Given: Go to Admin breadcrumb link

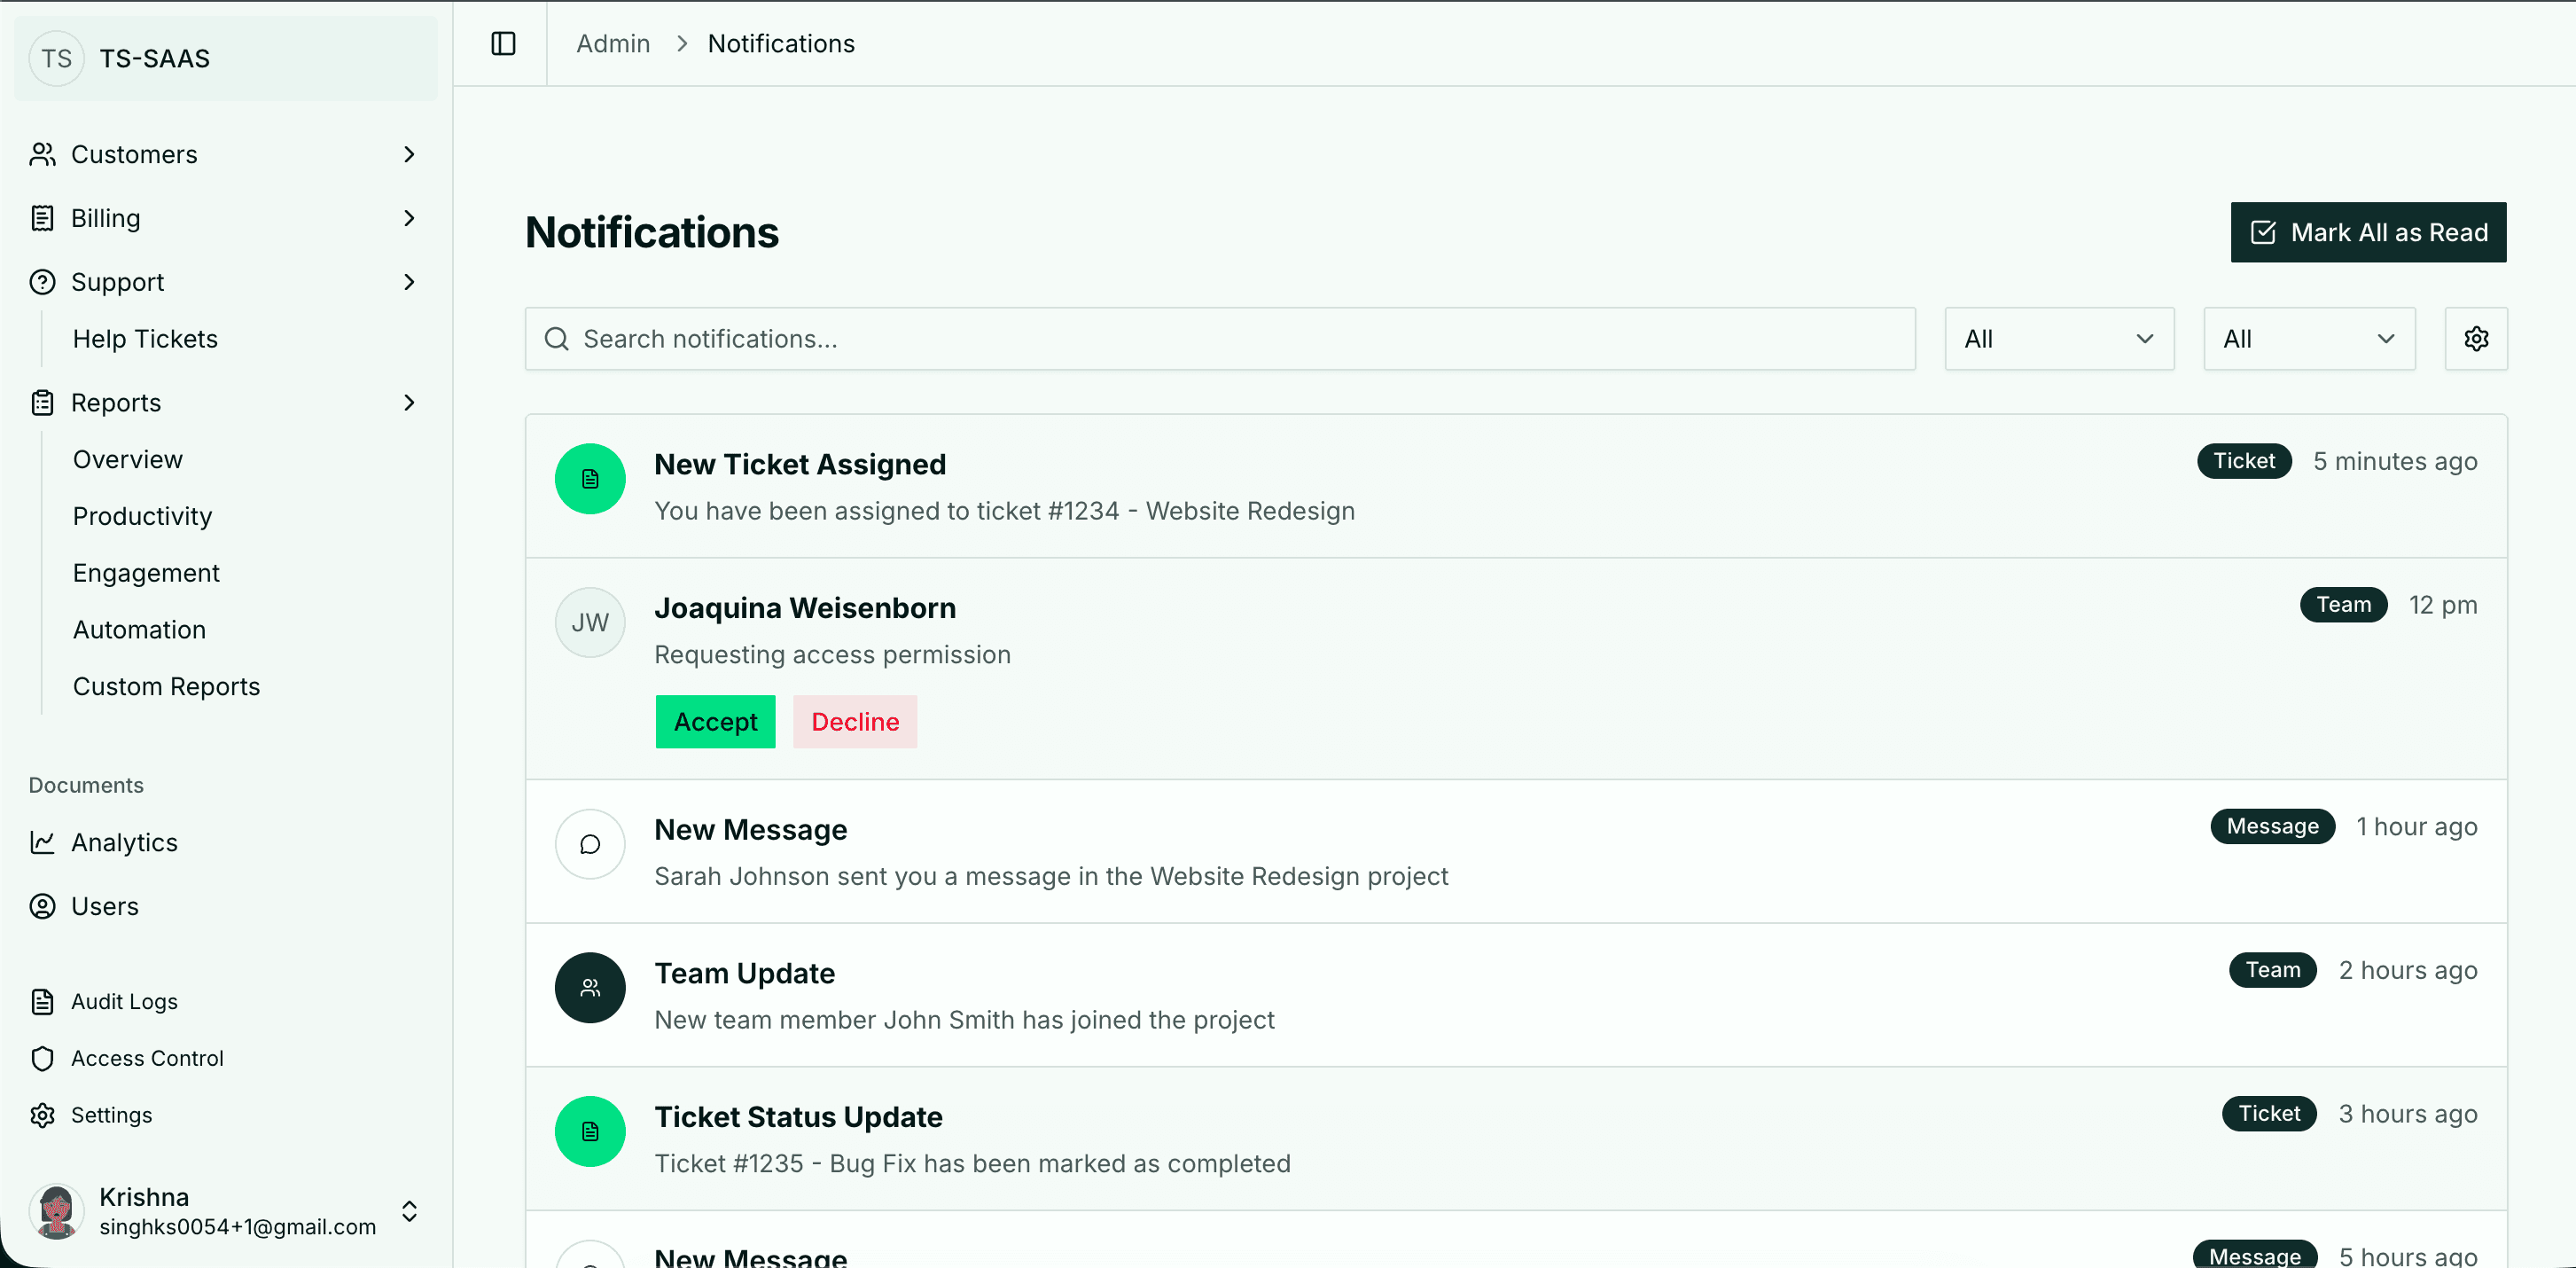Looking at the screenshot, I should (x=613, y=44).
